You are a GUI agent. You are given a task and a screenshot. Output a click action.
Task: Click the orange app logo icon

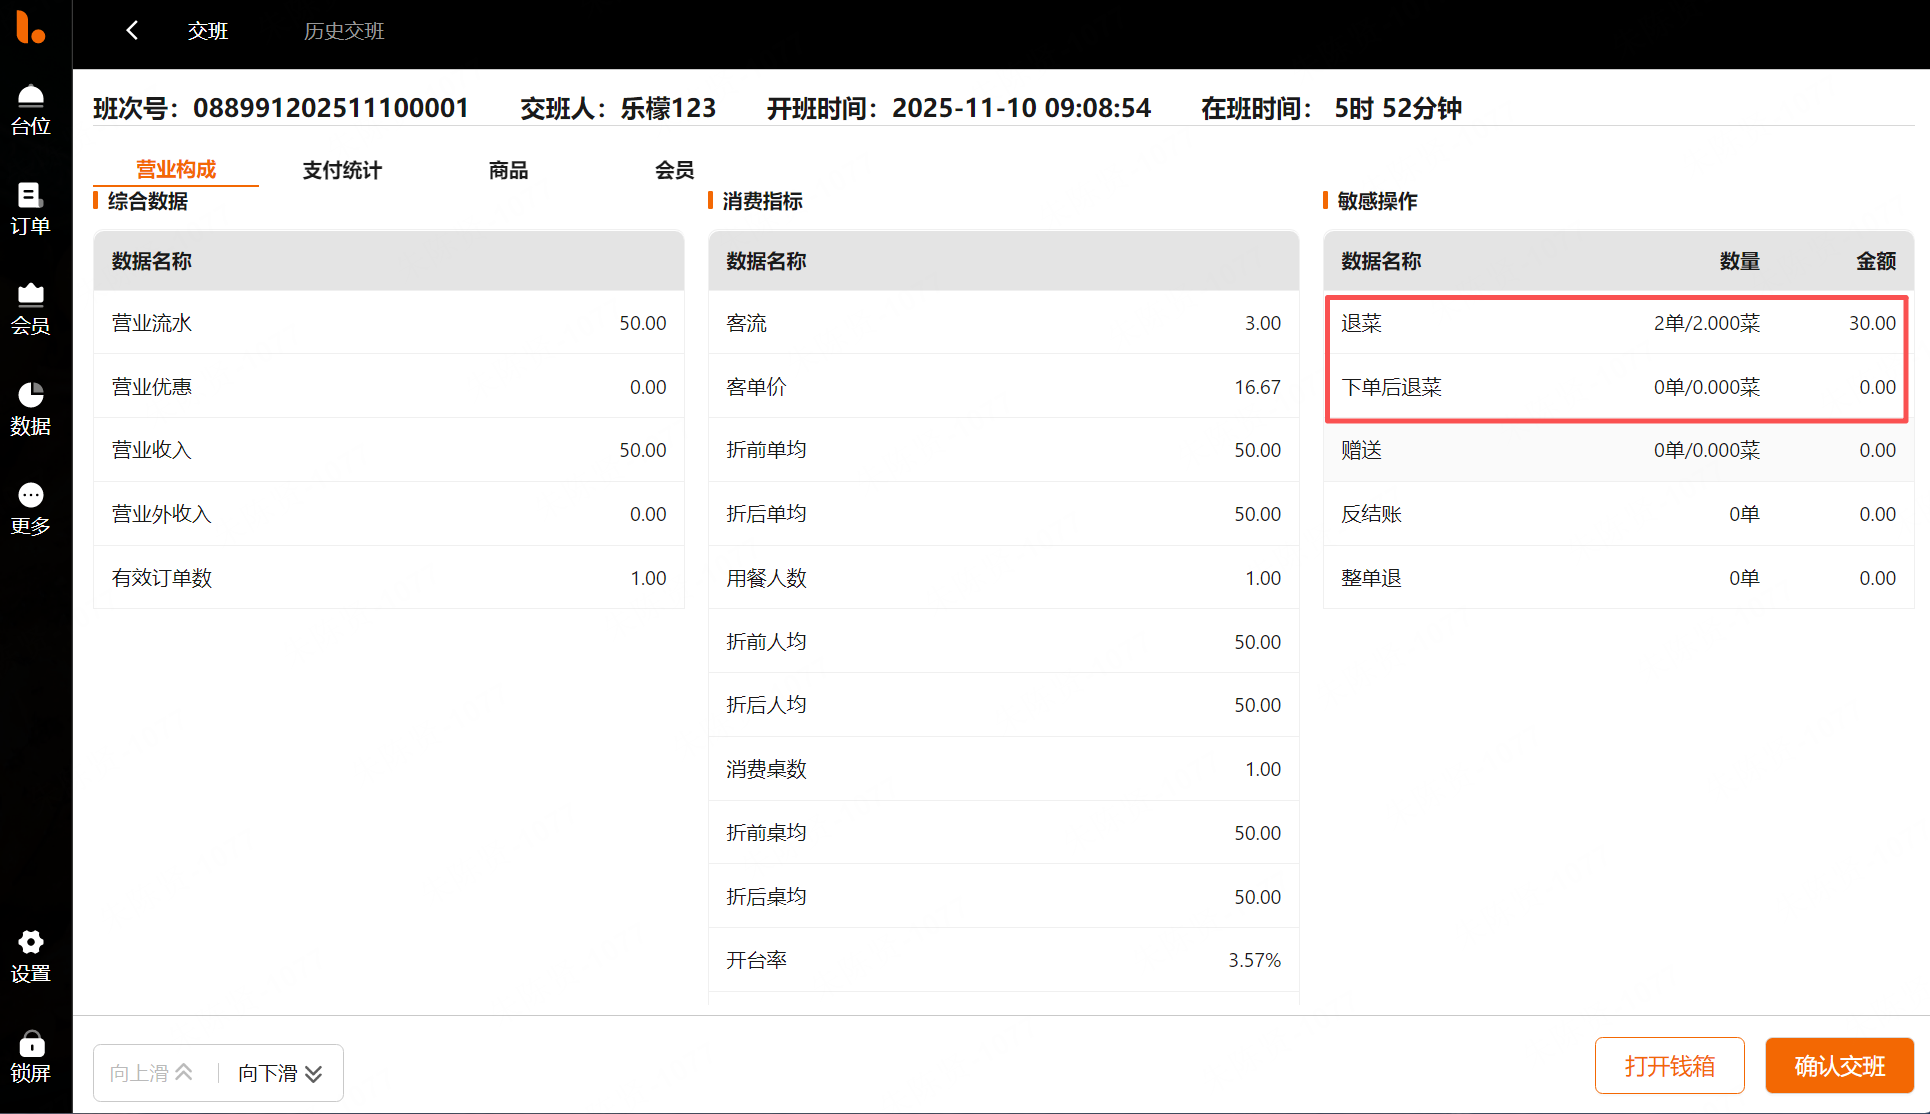(x=30, y=27)
